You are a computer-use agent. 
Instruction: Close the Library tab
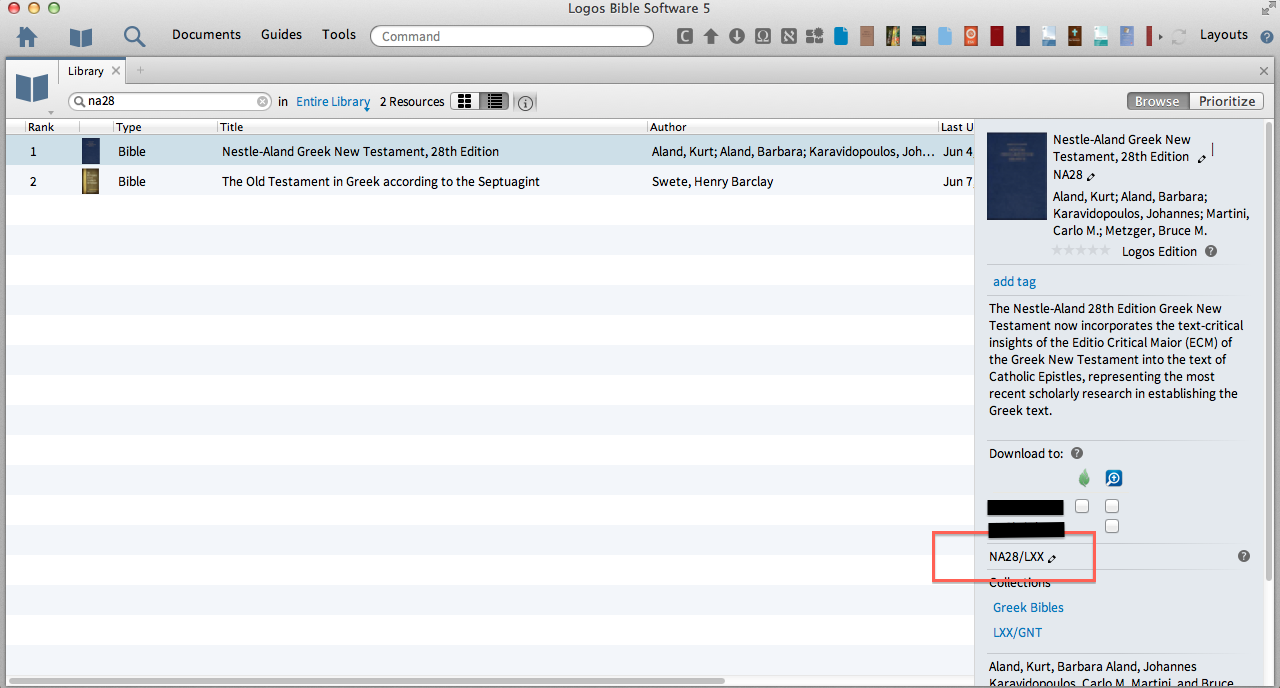(x=116, y=71)
